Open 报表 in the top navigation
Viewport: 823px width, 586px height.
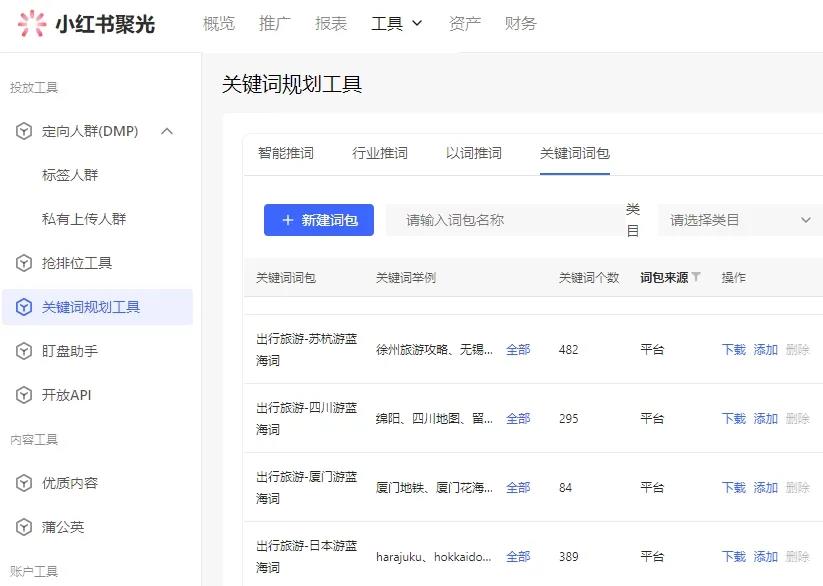pyautogui.click(x=331, y=23)
